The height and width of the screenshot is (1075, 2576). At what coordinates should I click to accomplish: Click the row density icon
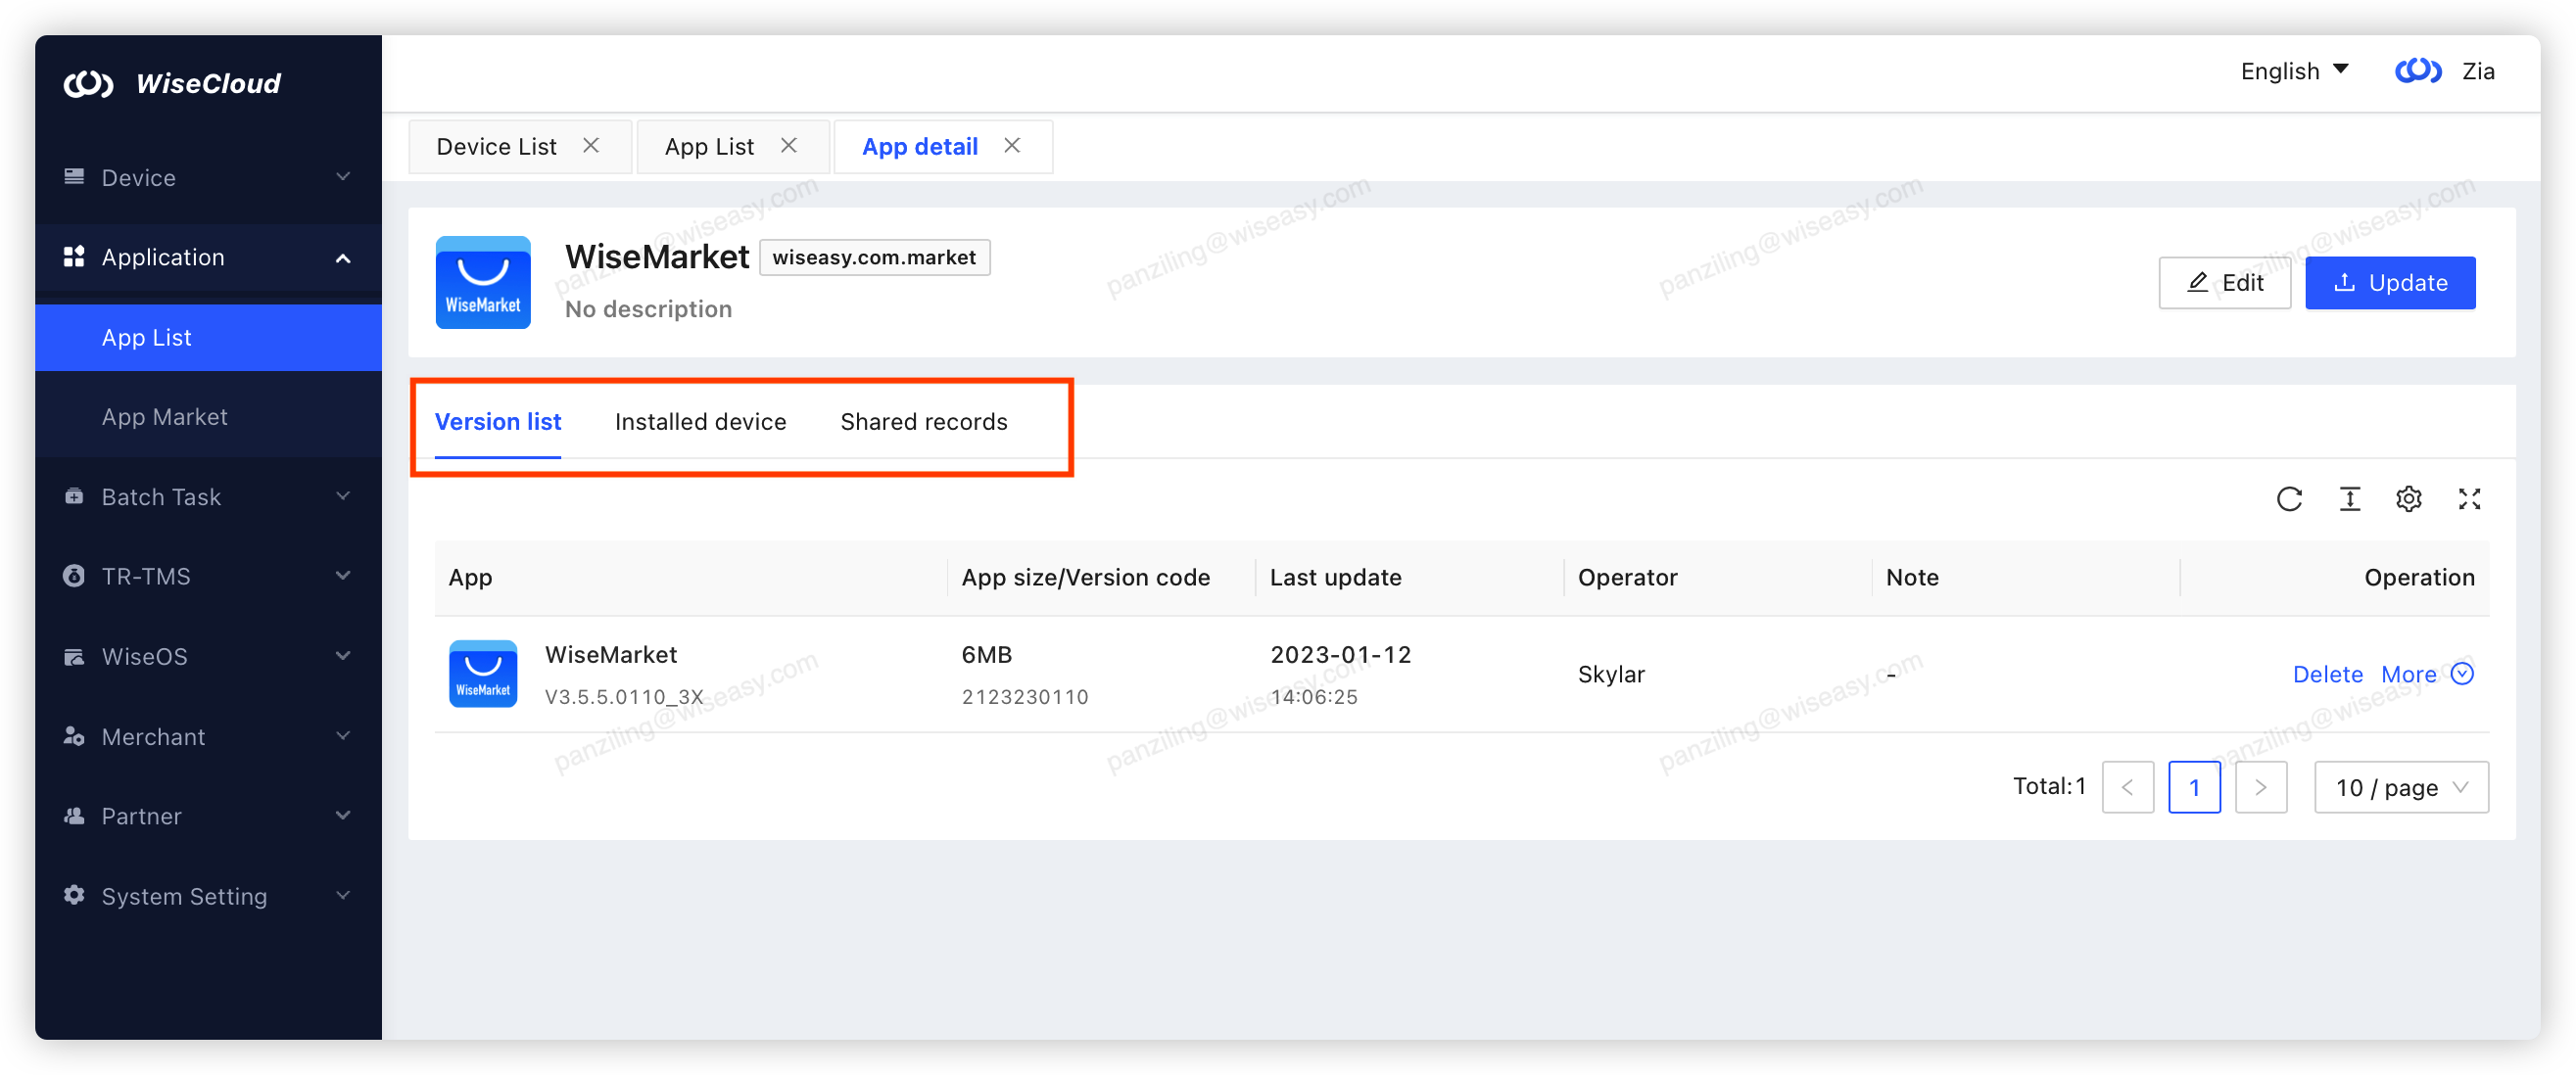(2349, 499)
